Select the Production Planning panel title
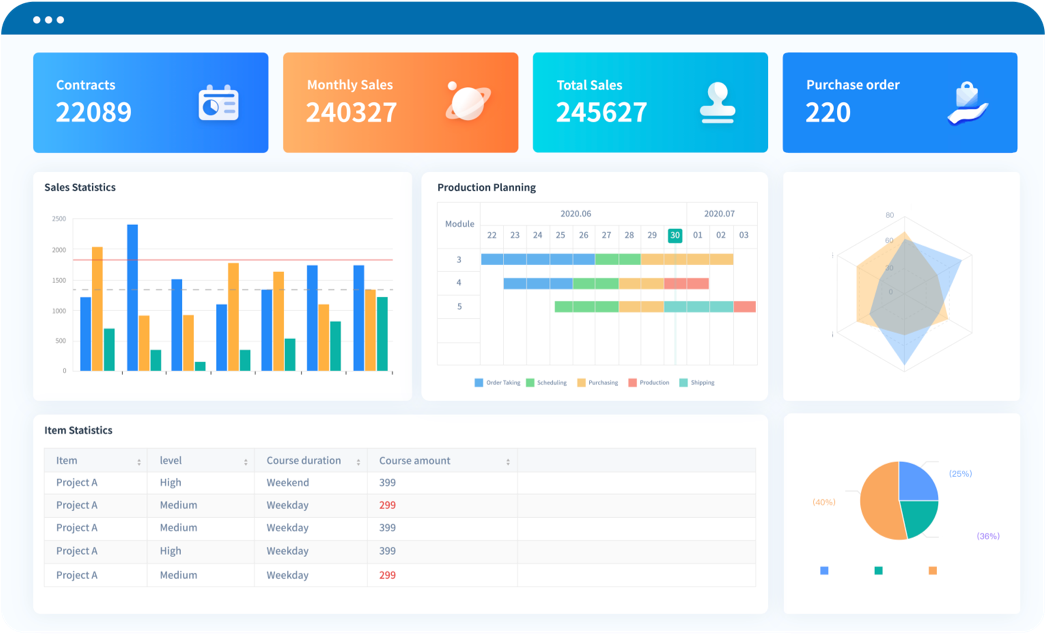The image size is (1046, 634). point(486,187)
